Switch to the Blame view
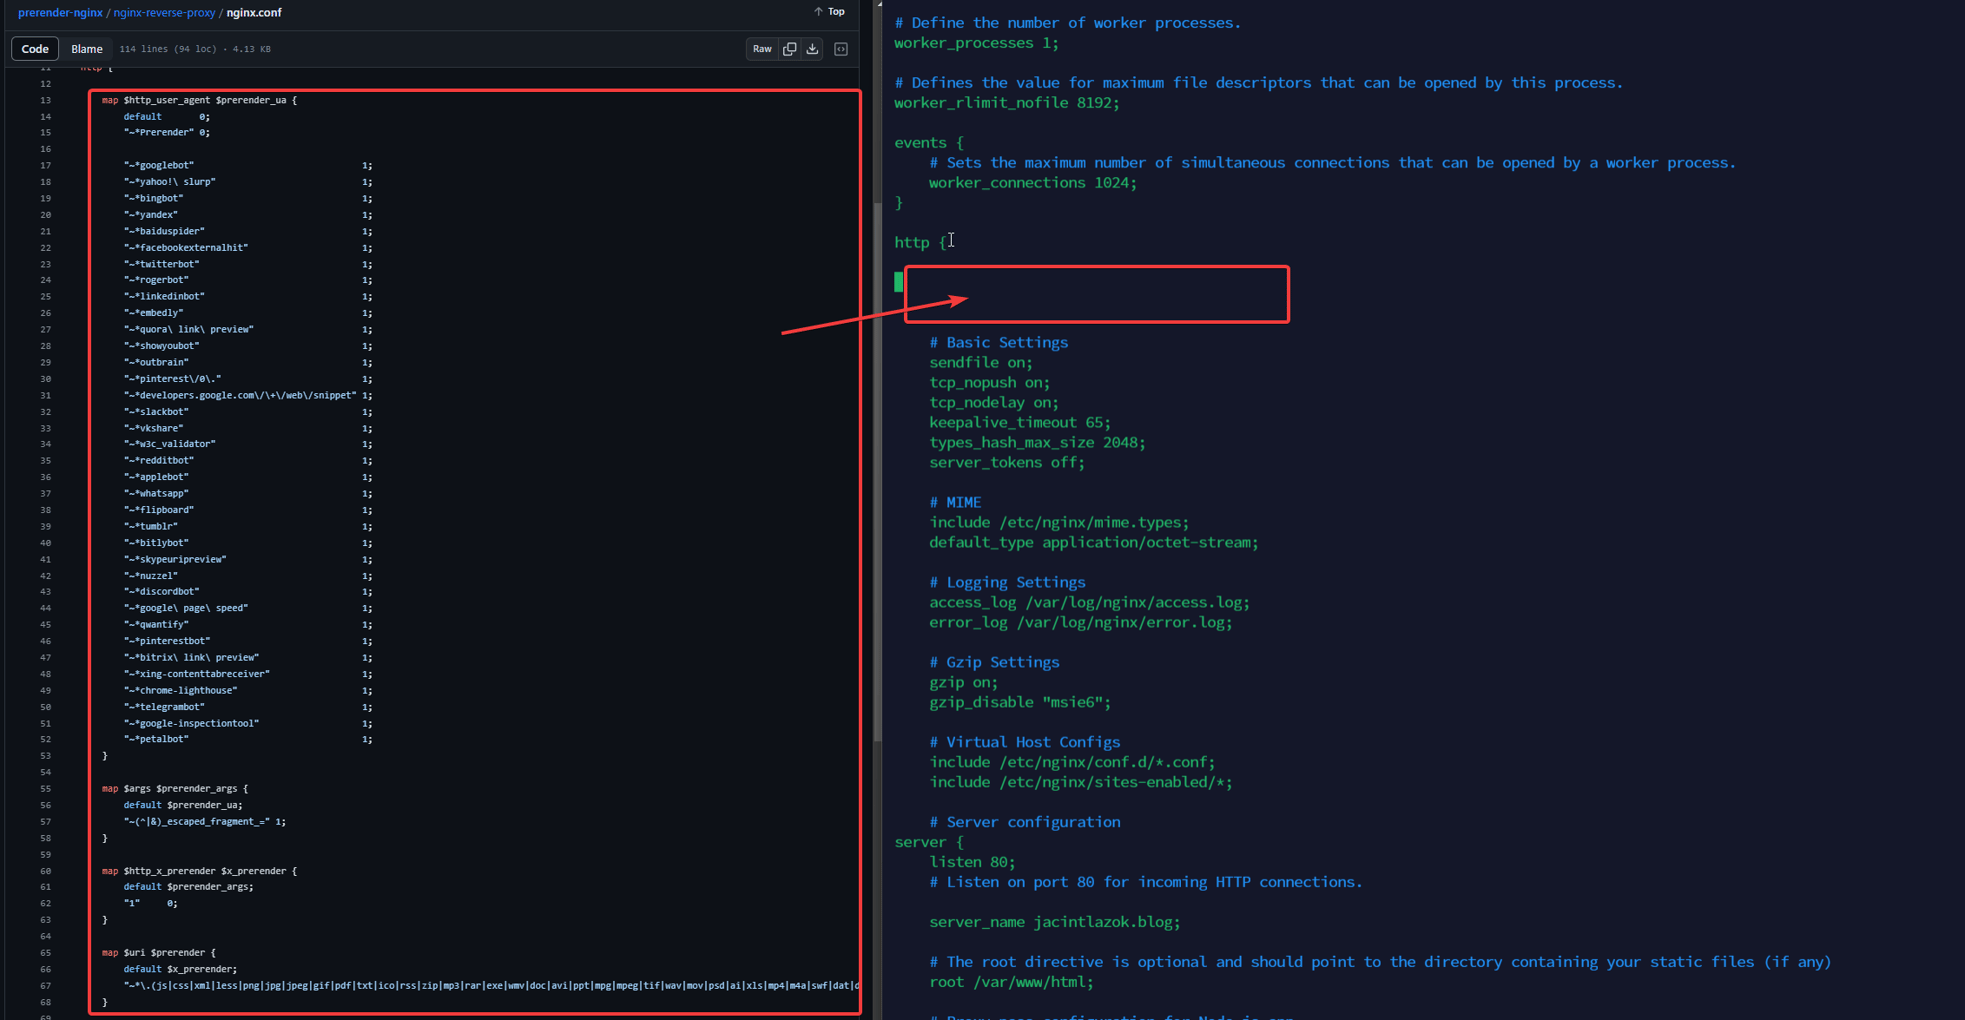Image resolution: width=1965 pixels, height=1020 pixels. click(87, 48)
